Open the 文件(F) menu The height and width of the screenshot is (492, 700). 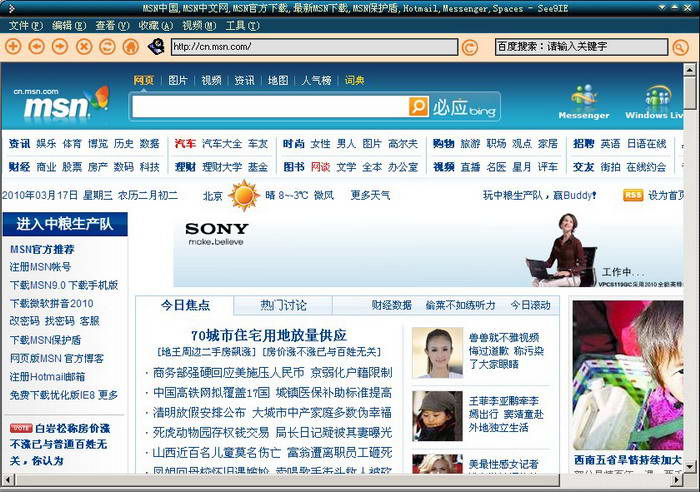(26, 26)
